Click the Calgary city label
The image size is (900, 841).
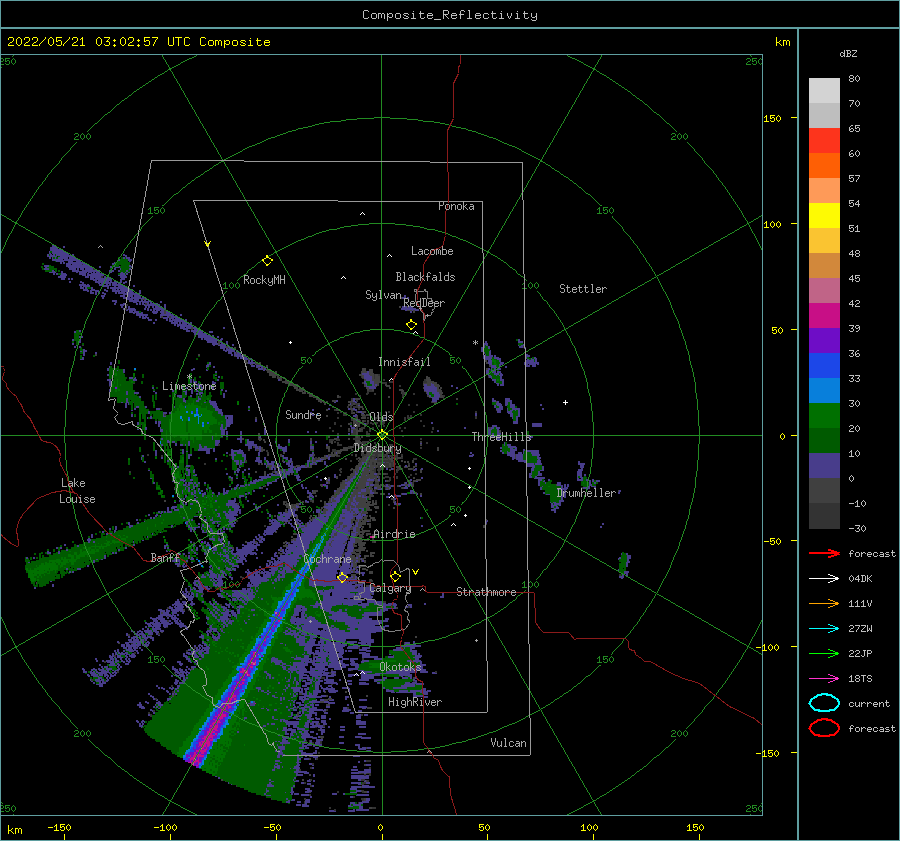390,588
